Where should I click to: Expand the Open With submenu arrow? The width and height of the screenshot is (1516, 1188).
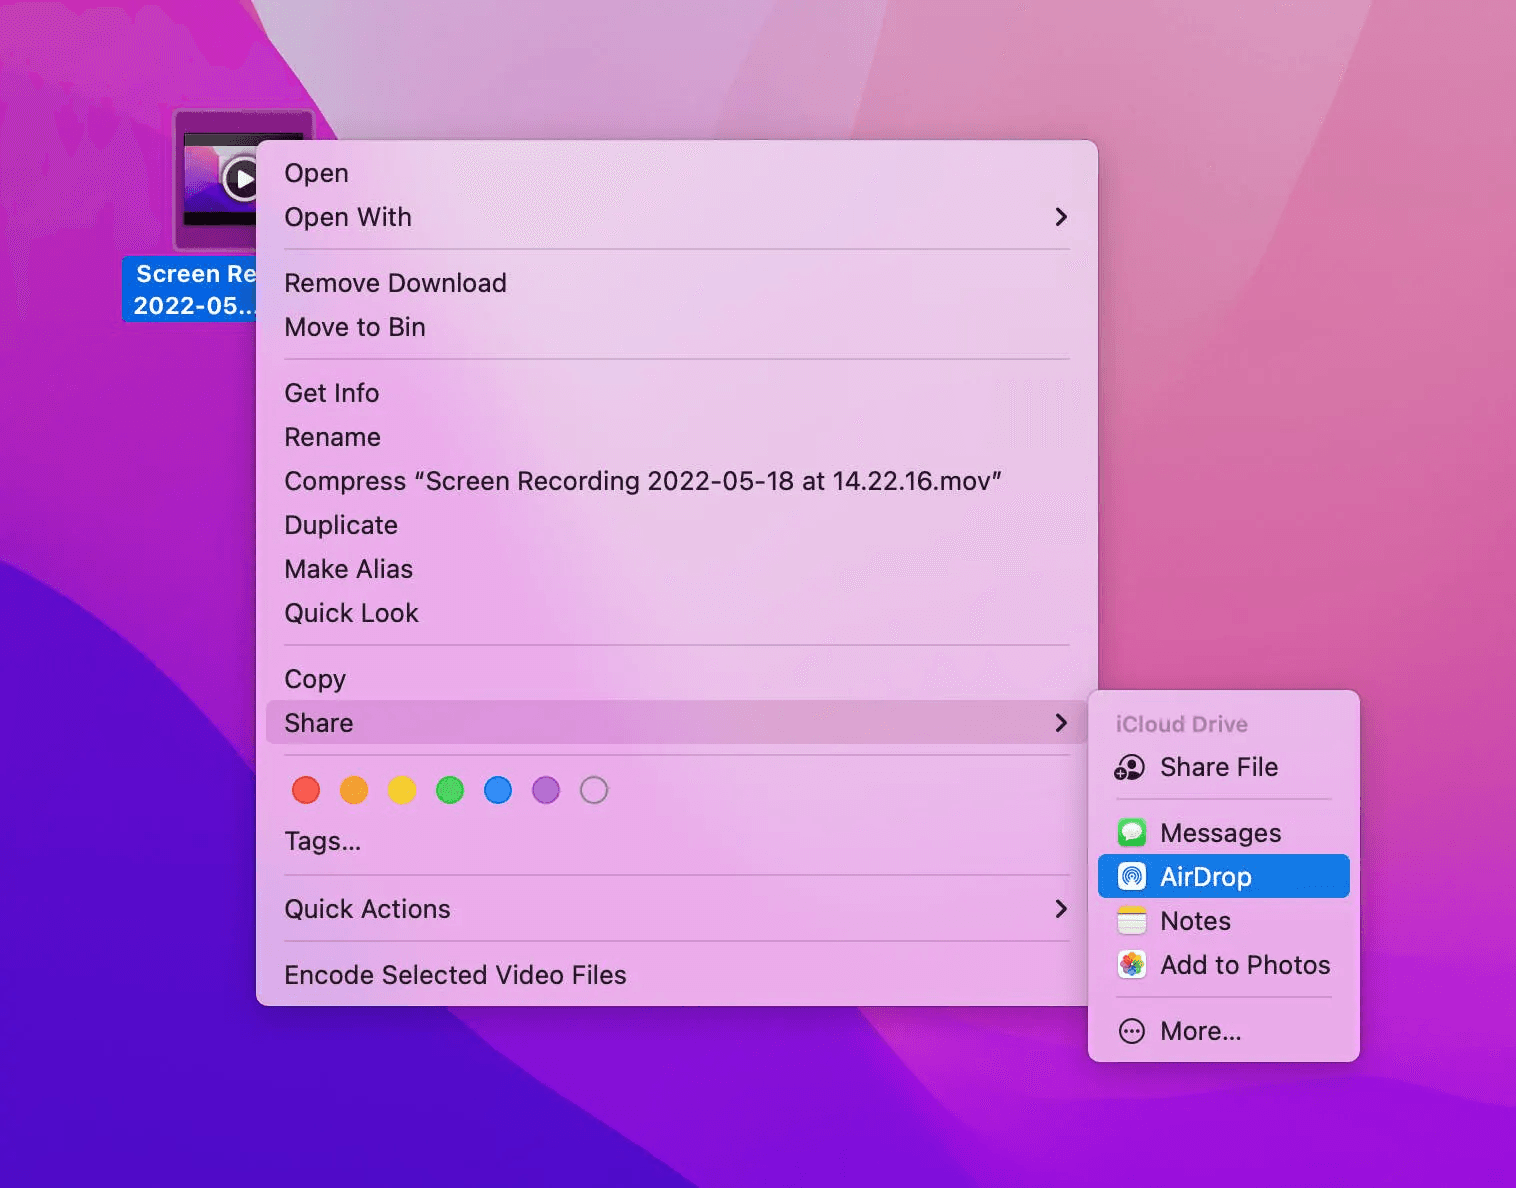(1061, 217)
